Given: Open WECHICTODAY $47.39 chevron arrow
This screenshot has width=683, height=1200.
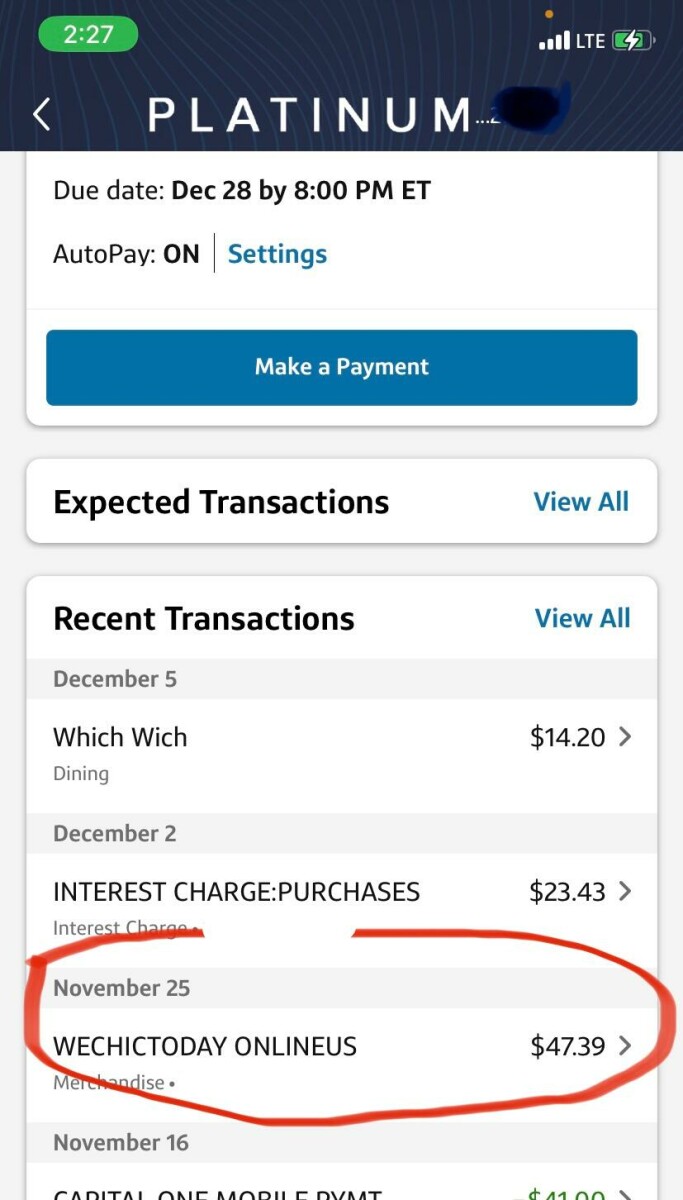Looking at the screenshot, I should tap(625, 1046).
